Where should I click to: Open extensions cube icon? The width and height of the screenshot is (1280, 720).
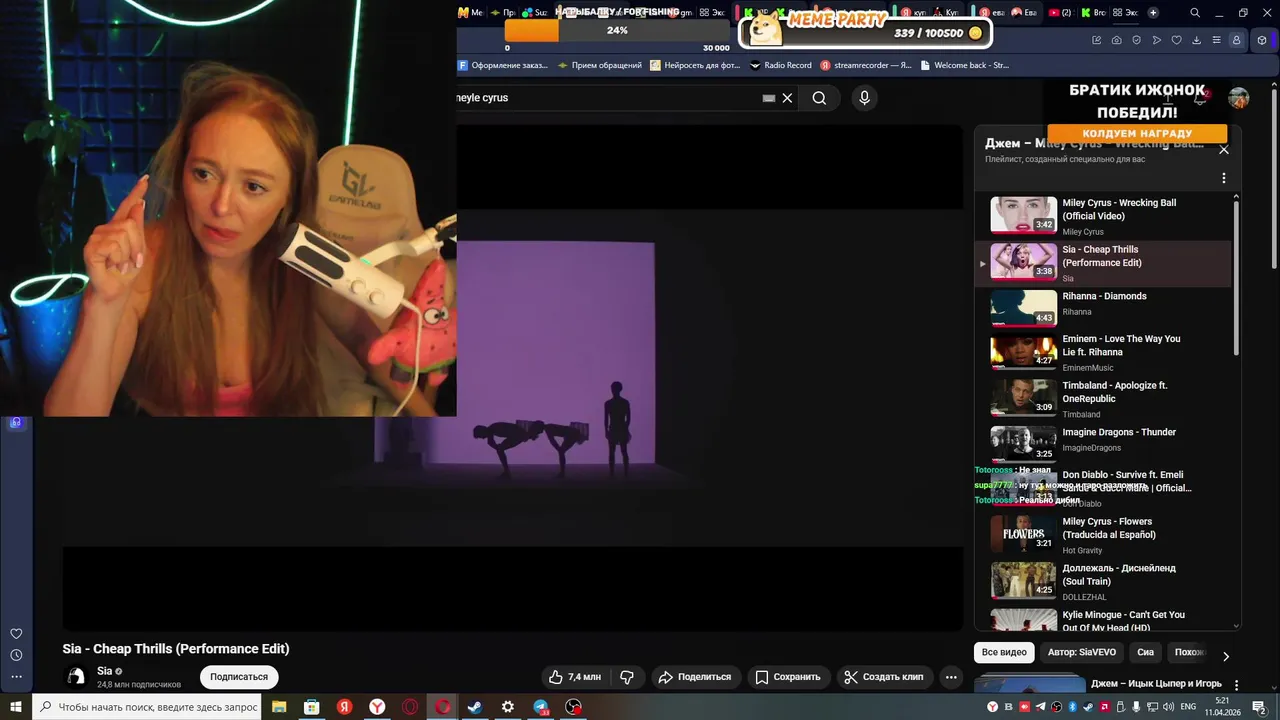point(1262,40)
